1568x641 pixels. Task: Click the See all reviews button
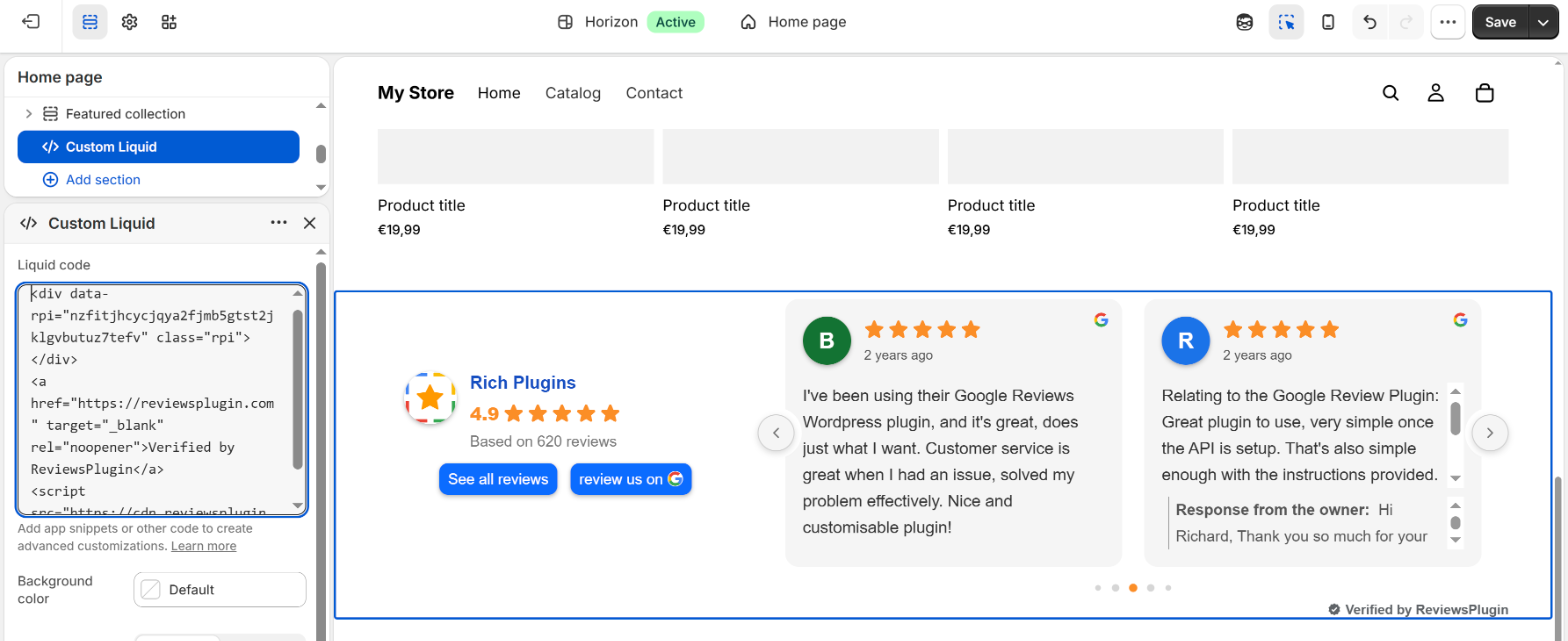coord(498,479)
